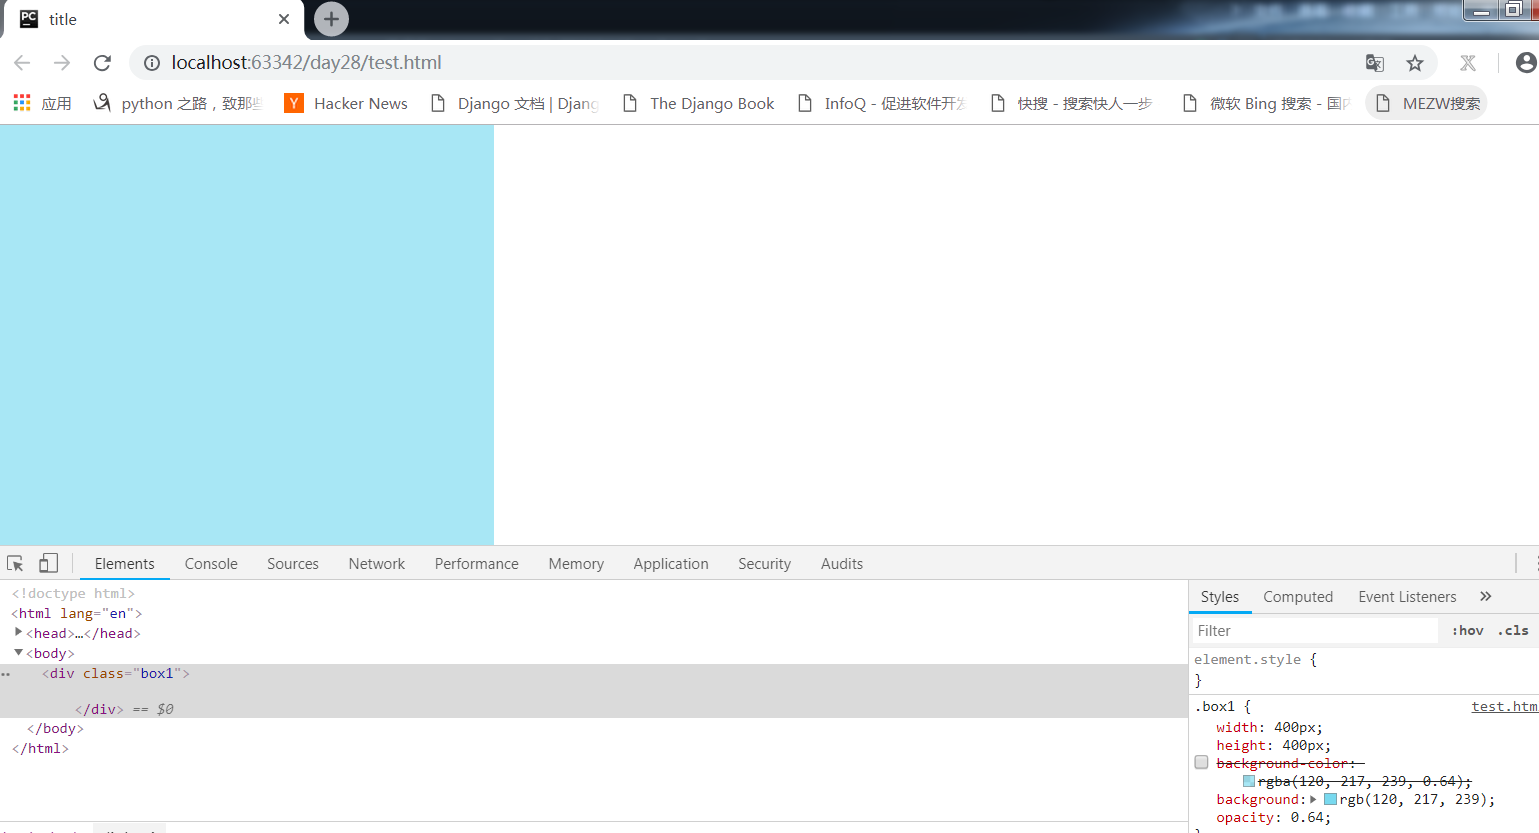Activate the inspect element picker tool
Image resolution: width=1539 pixels, height=833 pixels.
[15, 563]
